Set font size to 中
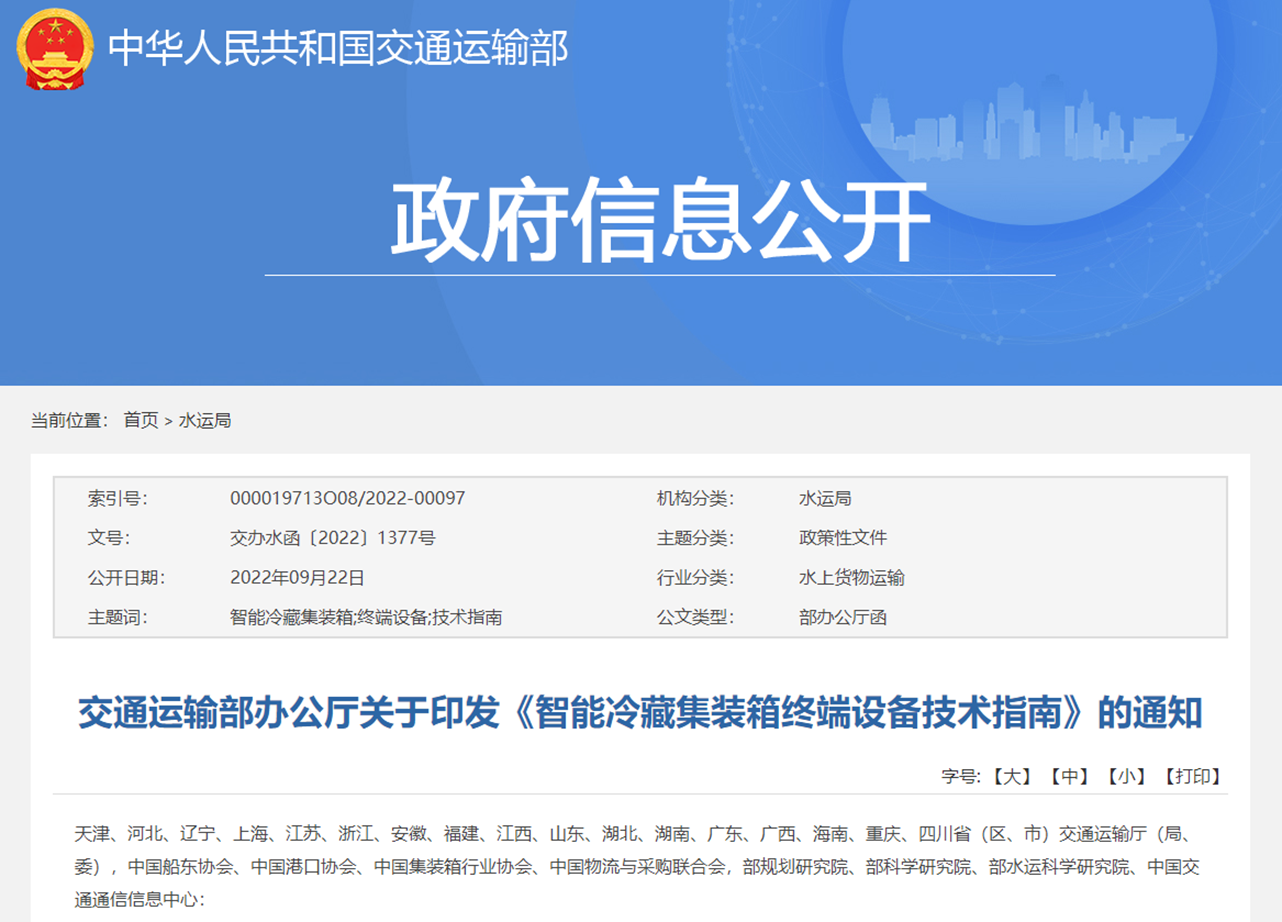 click(x=1069, y=776)
